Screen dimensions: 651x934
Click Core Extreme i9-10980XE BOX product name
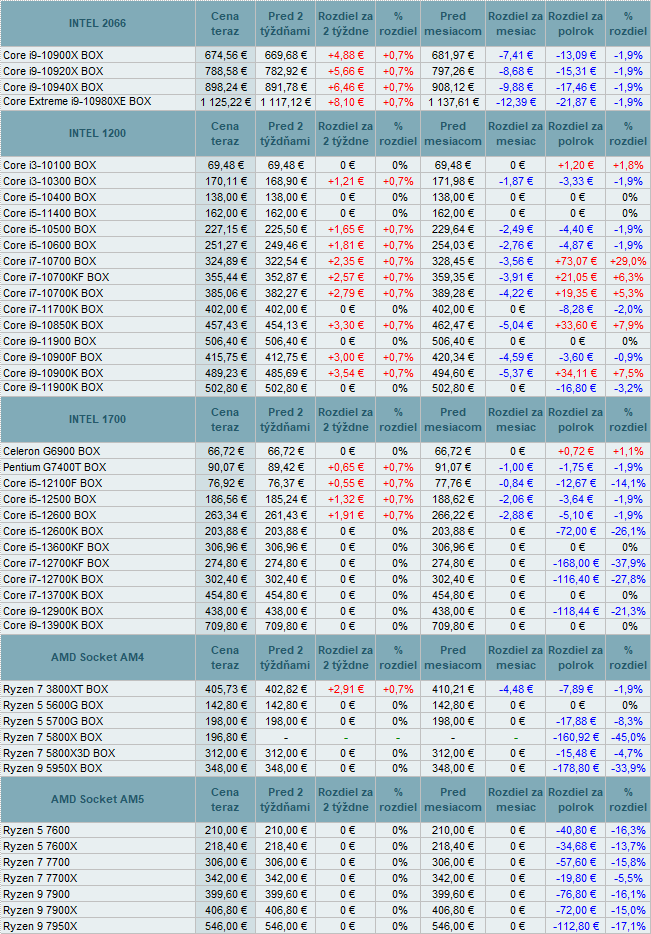point(77,102)
